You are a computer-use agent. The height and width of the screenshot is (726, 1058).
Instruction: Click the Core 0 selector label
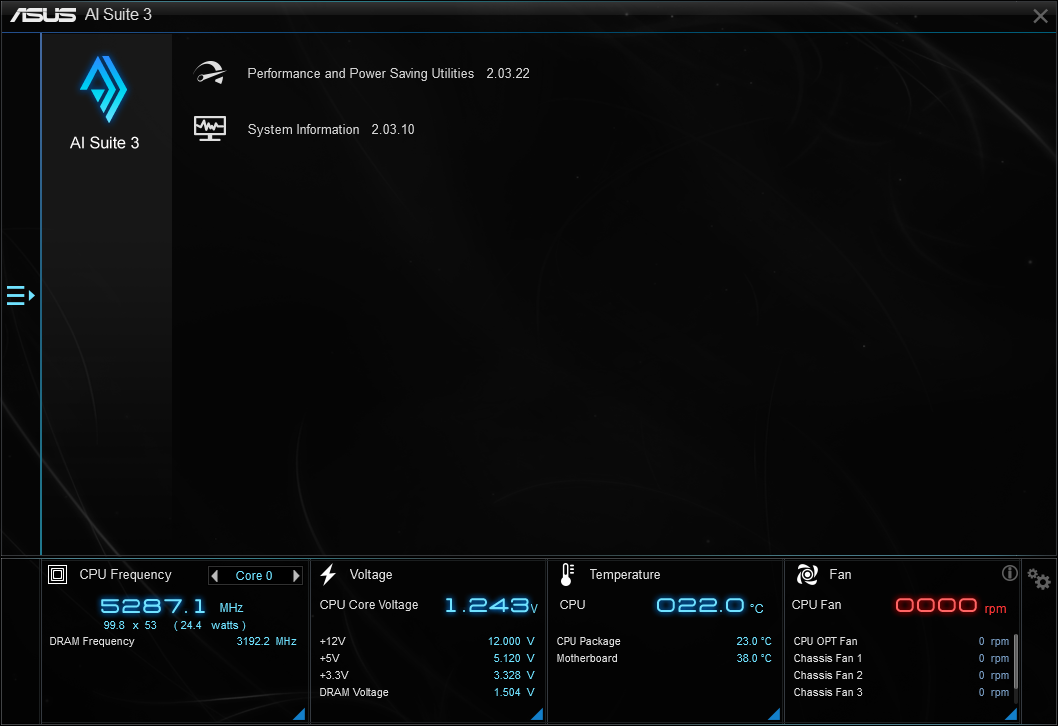coord(254,576)
